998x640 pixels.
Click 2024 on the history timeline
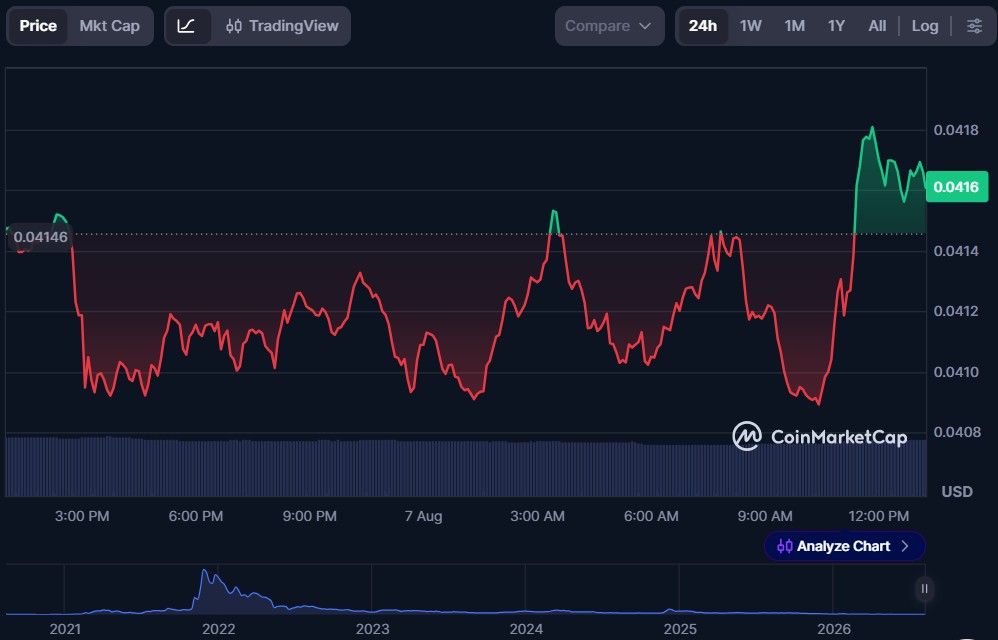pos(526,629)
